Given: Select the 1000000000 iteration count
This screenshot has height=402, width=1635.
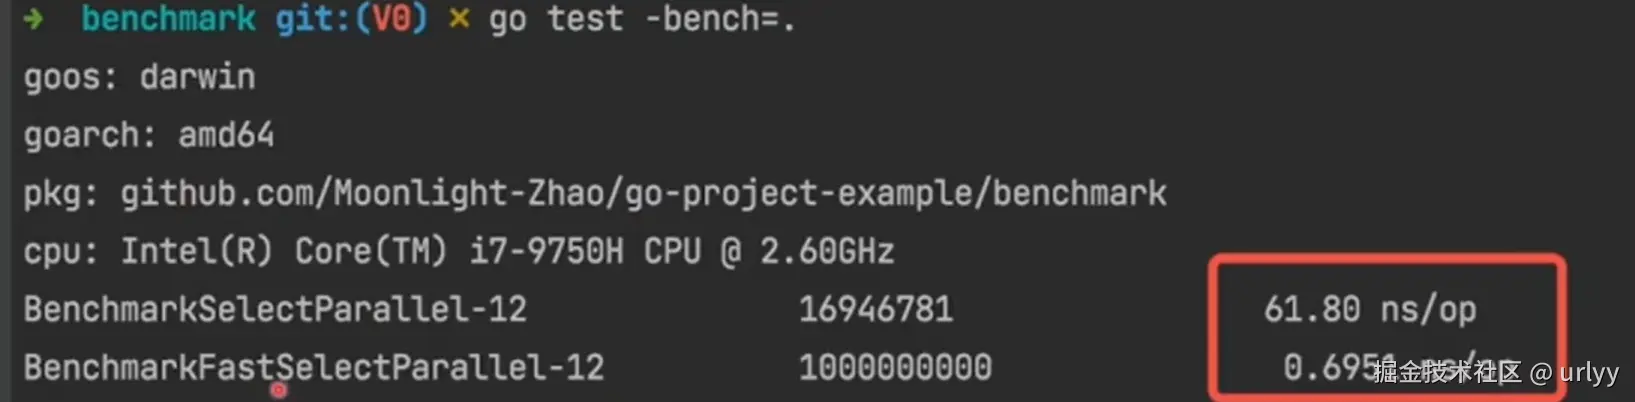Looking at the screenshot, I should 895,367.
